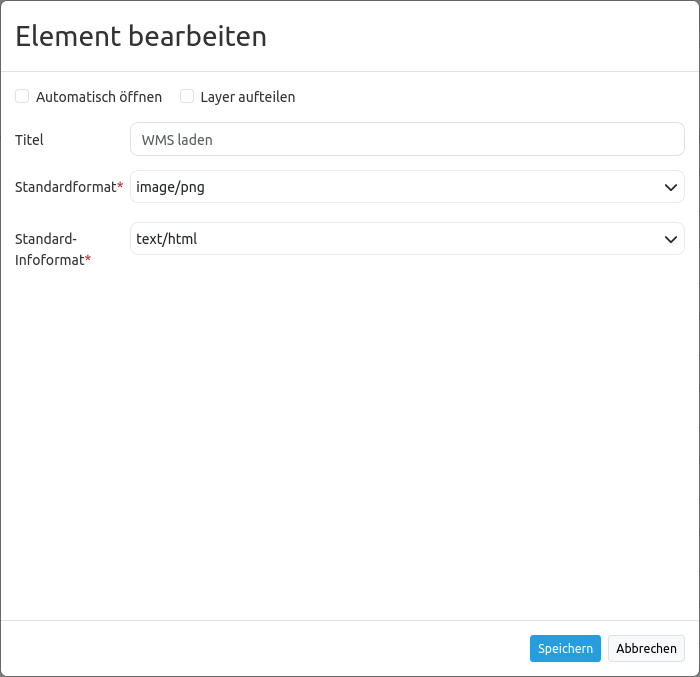The height and width of the screenshot is (677, 700).
Task: Click the 'Element bearbeiten' dialog heading
Action: [x=141, y=37]
